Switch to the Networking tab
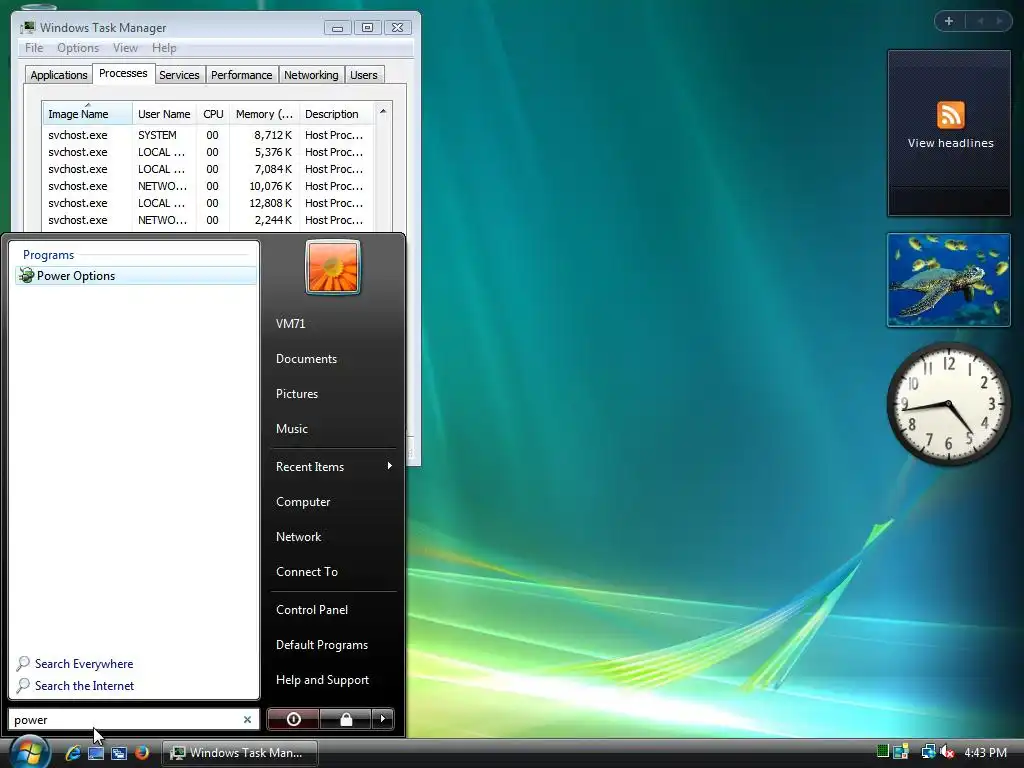Viewport: 1024px width, 768px height. click(311, 74)
